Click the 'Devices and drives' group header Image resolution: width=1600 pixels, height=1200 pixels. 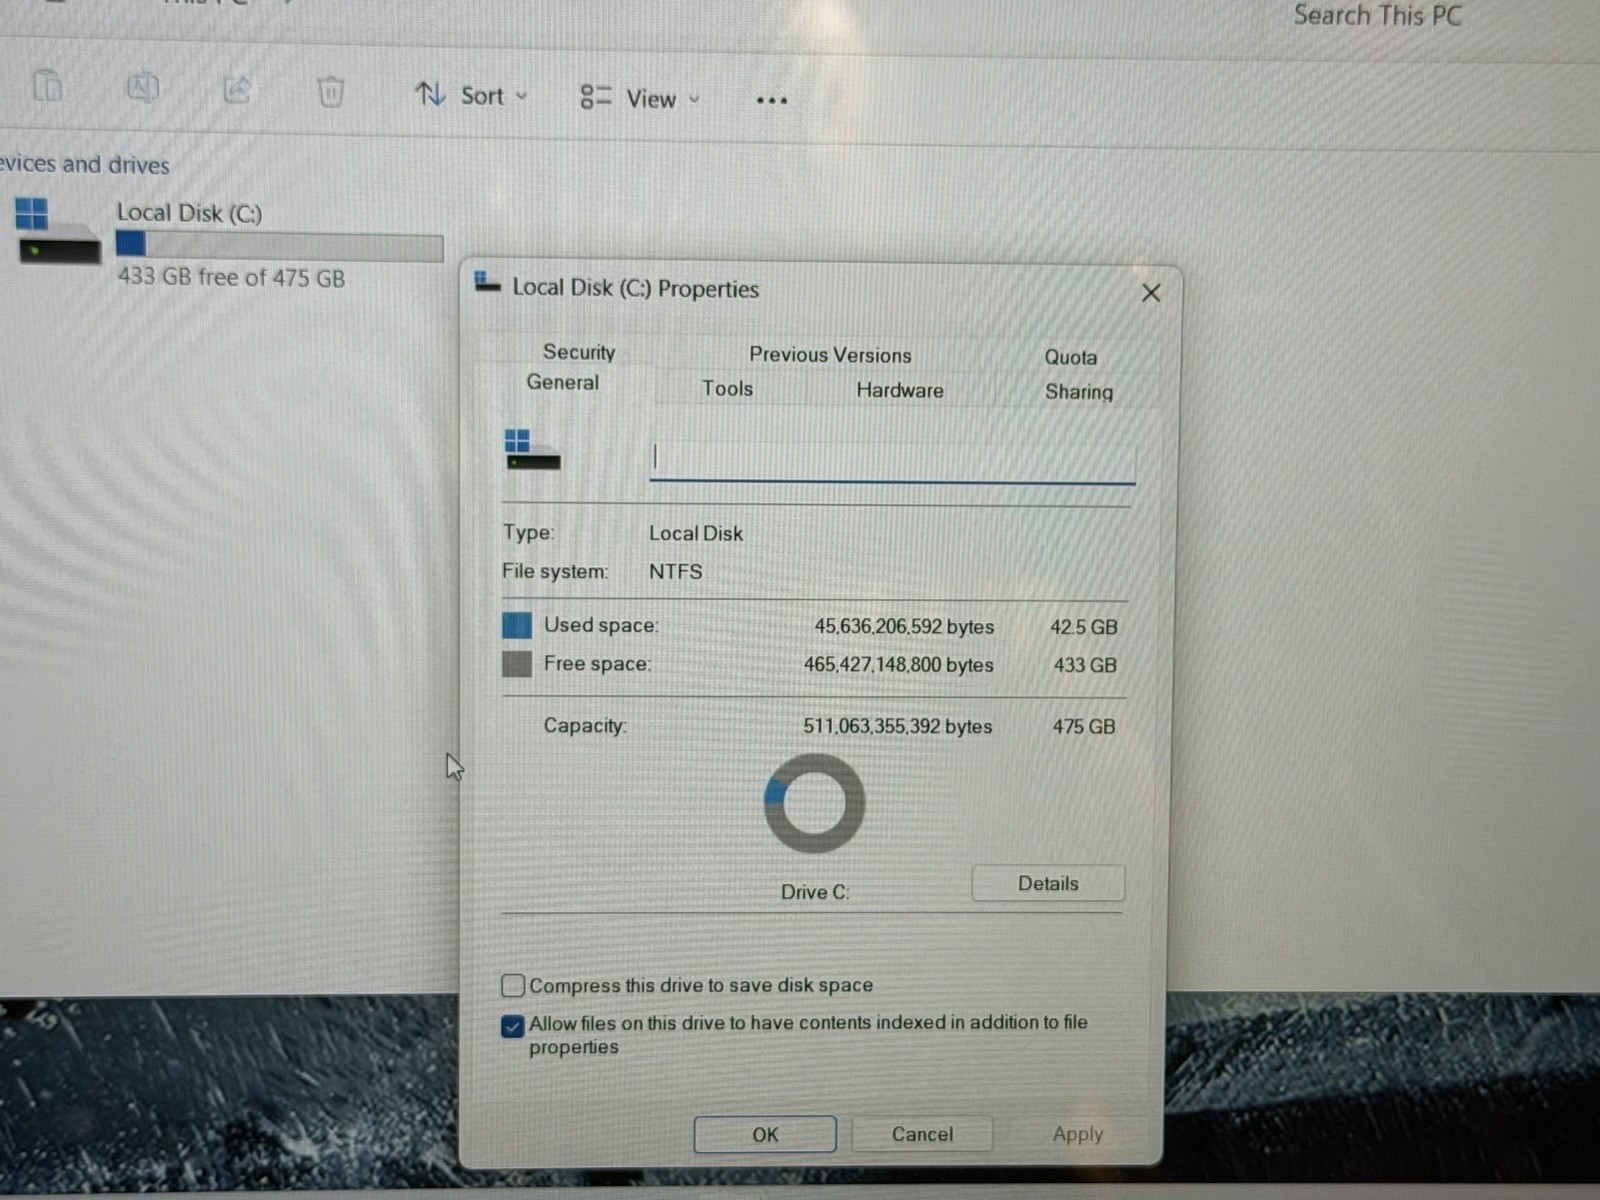85,164
